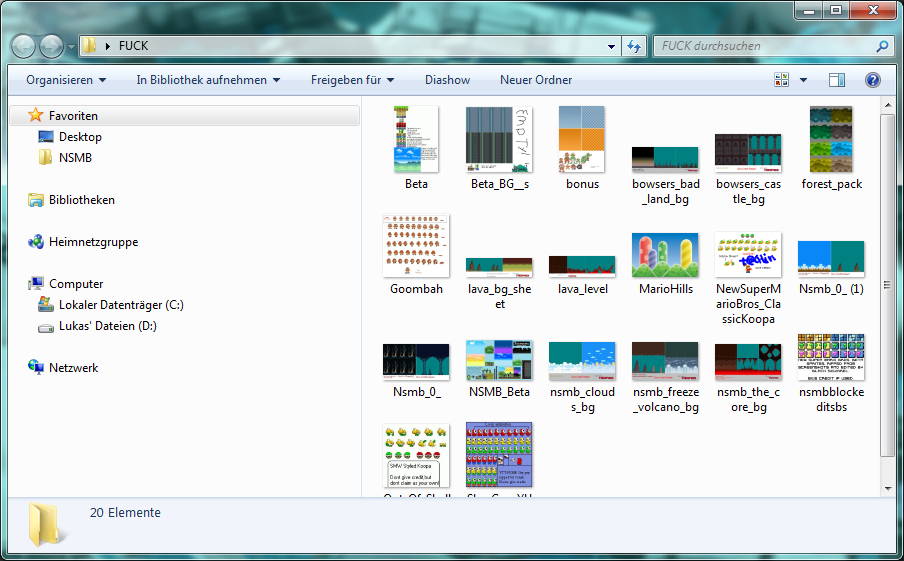Viewport: 904px width, 561px height.
Task: Select Lokaler Datenträger (C:) in tree
Action: (121, 305)
